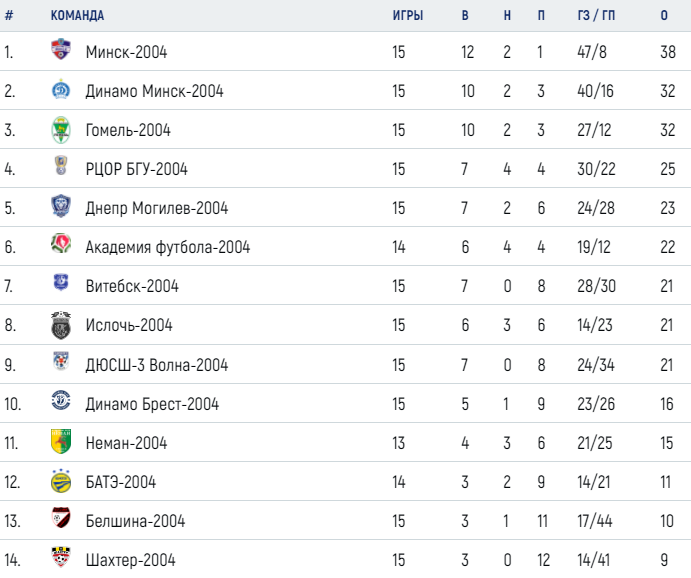Screen dimensions: 691x578
Task: Click the Минск-2004 team crest icon
Action: [x=61, y=49]
